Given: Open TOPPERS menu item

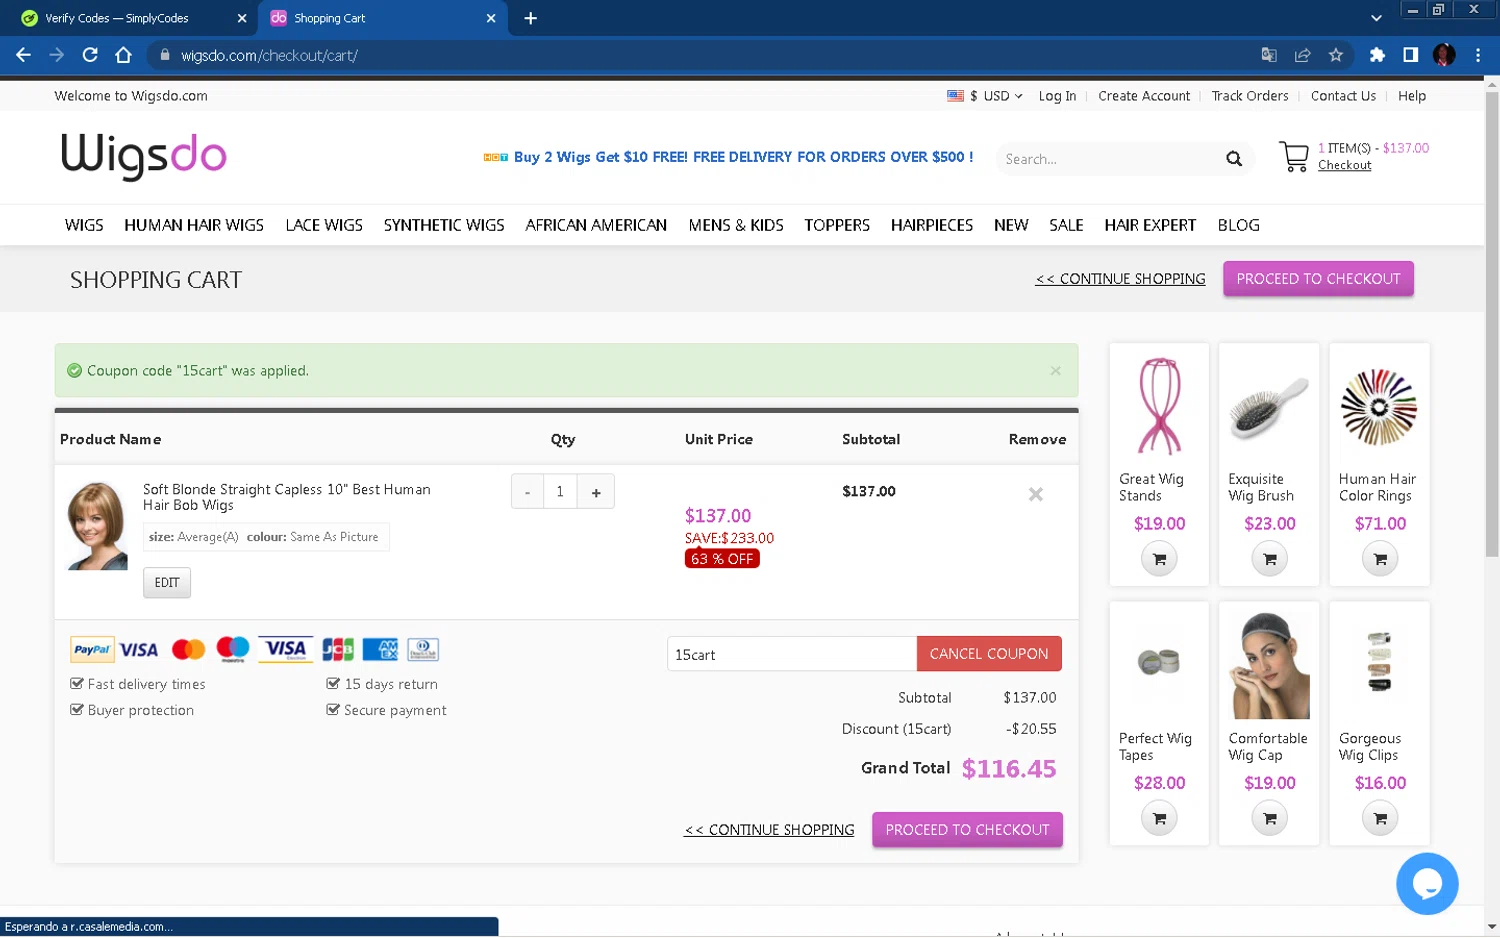Looking at the screenshot, I should click(837, 226).
